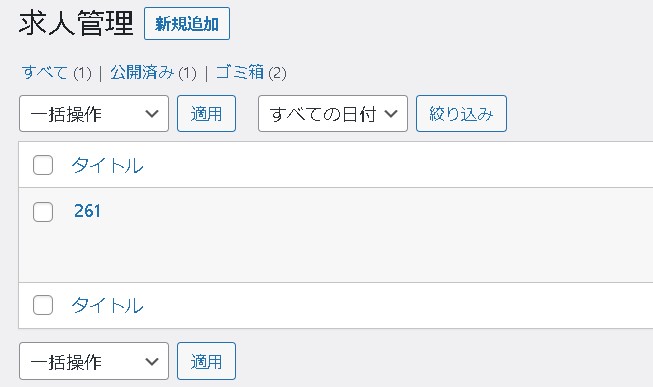Filter list by 公開済み status
Viewport: 653px width, 387px height.
click(x=142, y=72)
